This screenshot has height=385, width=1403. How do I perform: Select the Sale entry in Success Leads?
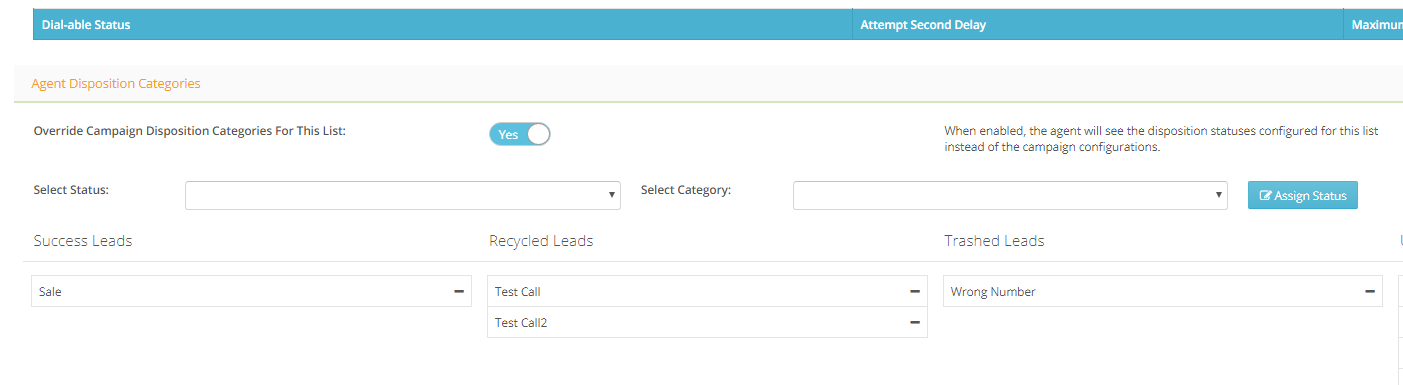click(251, 291)
